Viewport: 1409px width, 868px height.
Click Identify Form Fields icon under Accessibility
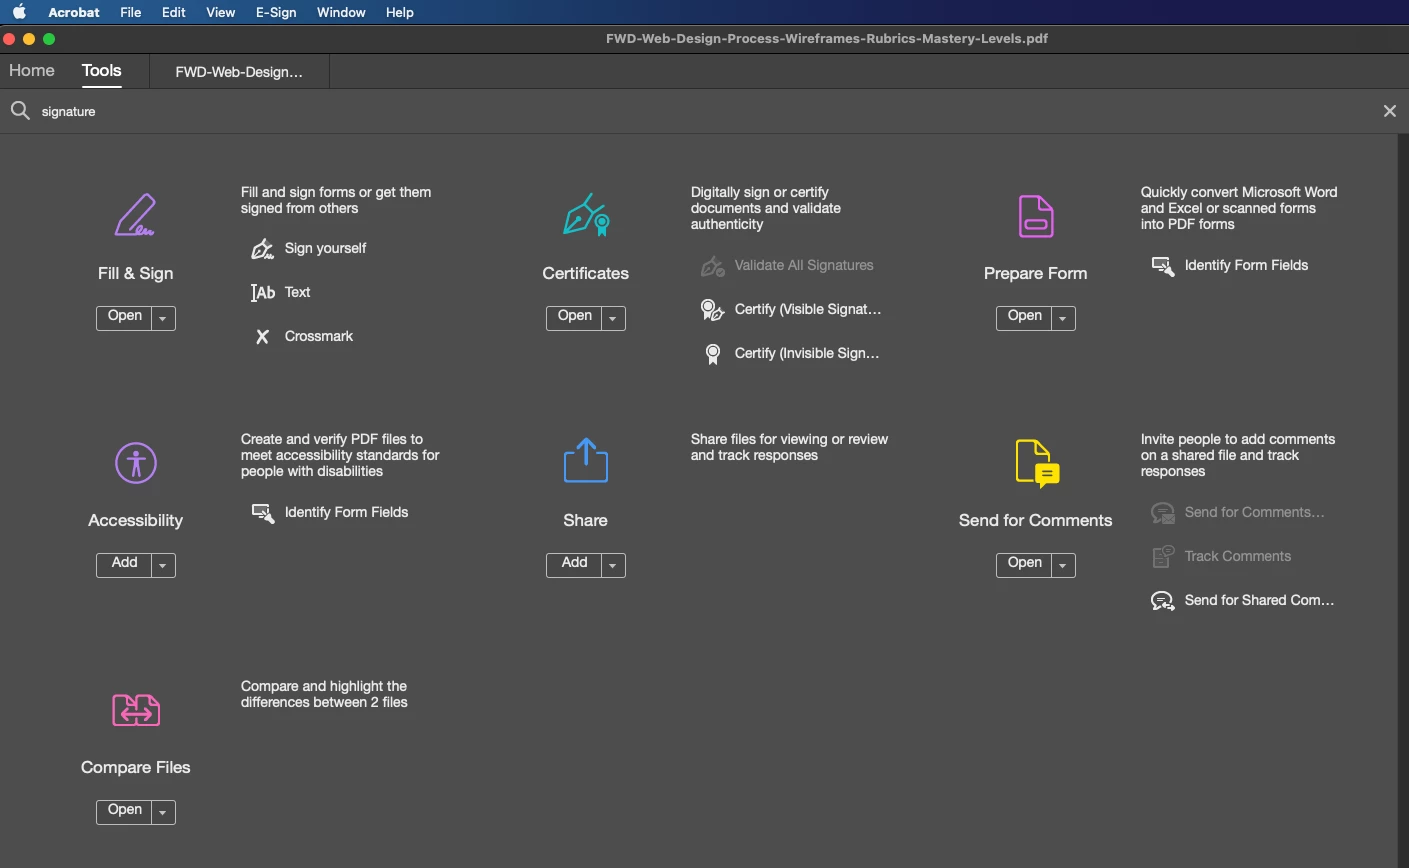[x=263, y=513]
